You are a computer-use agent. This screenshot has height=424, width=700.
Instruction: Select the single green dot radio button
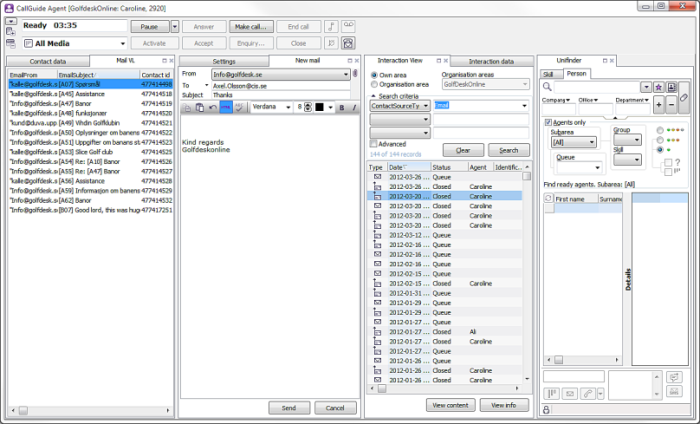coord(660,150)
